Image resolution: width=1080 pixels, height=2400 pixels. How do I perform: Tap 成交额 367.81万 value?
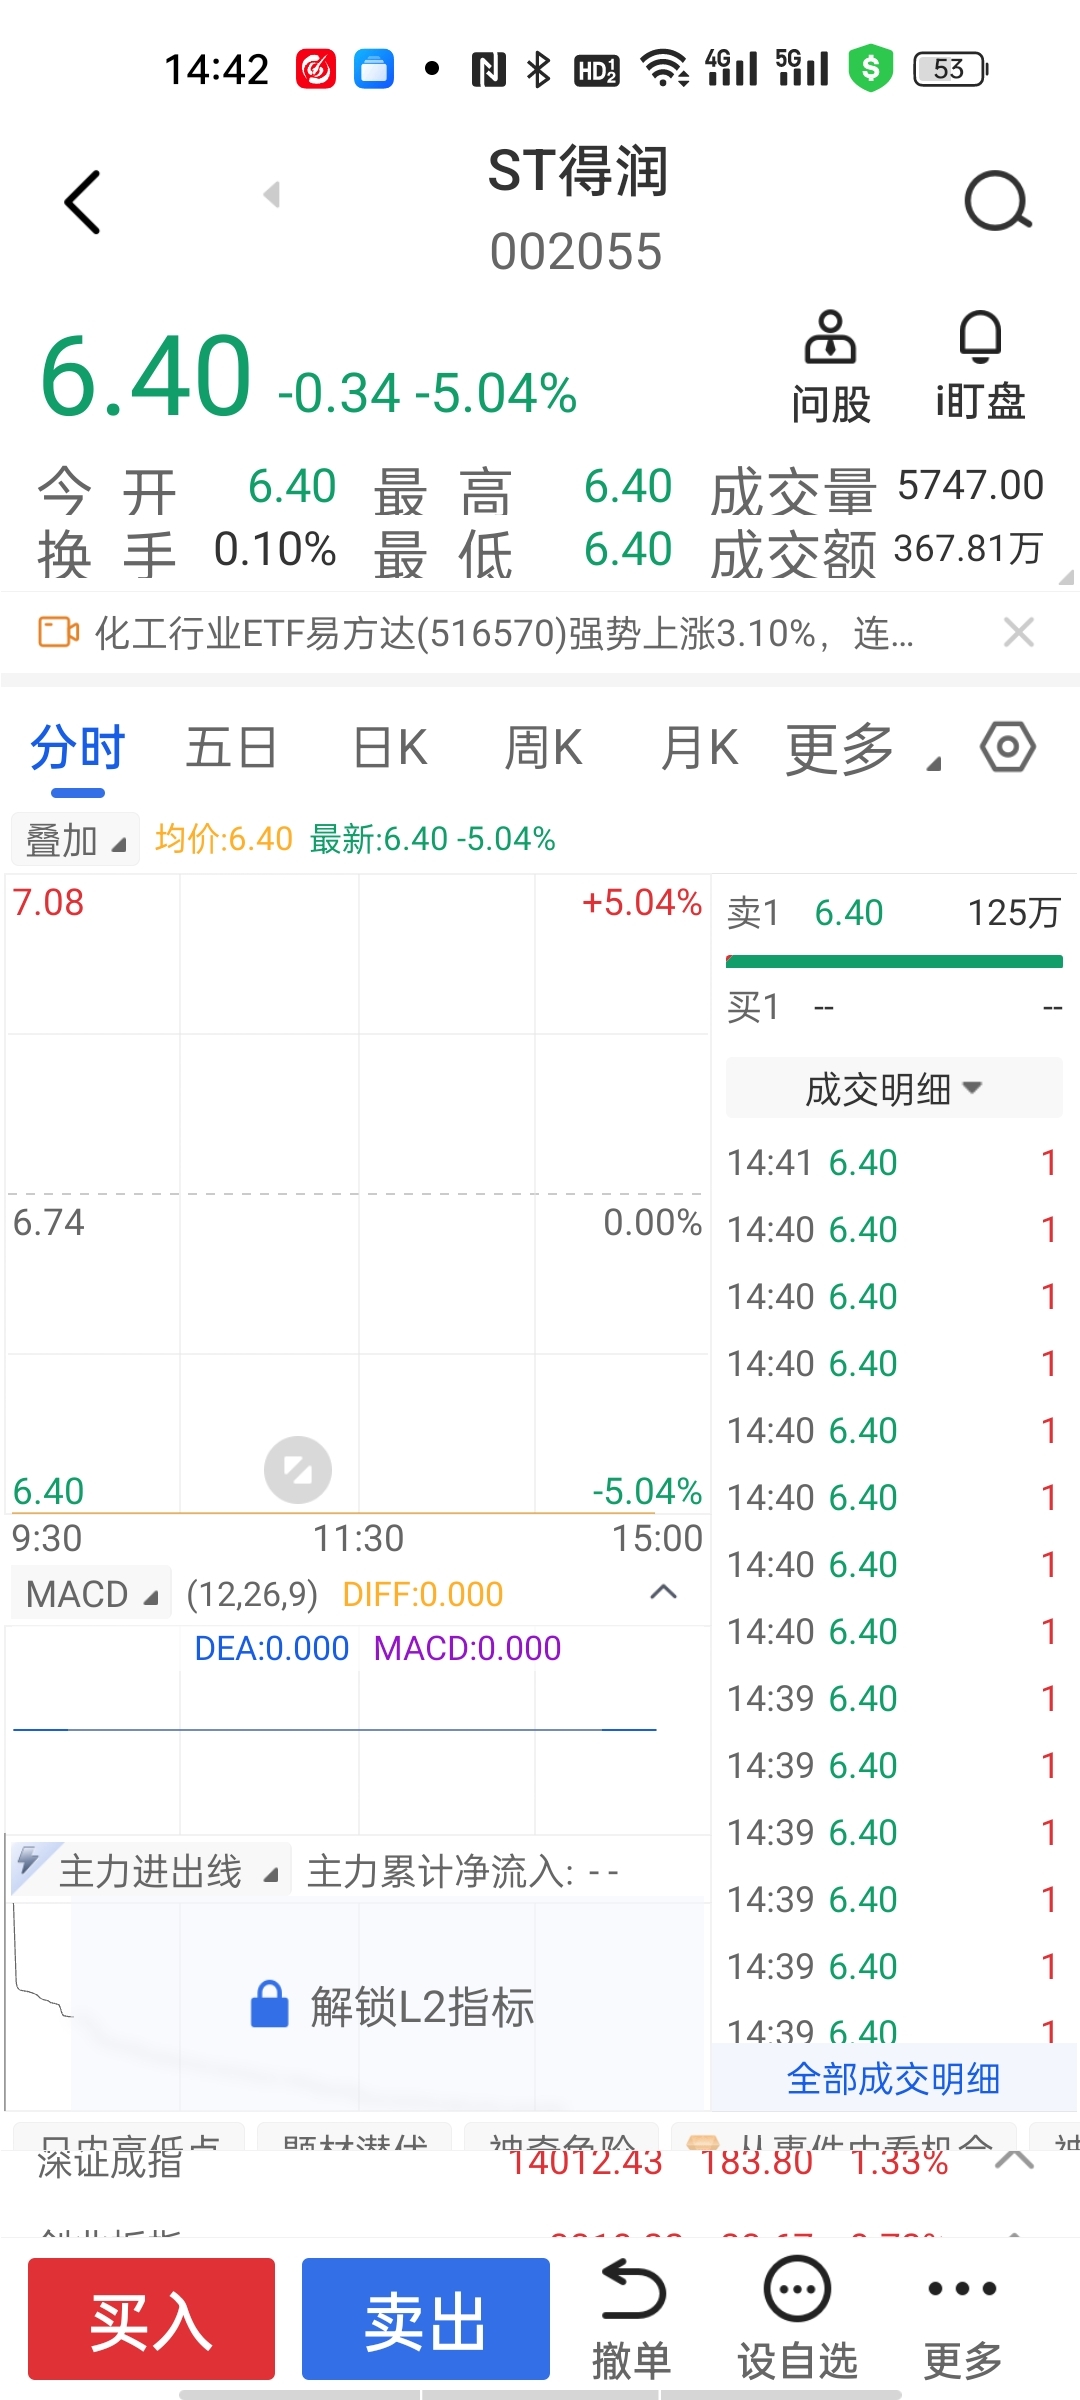point(968,548)
